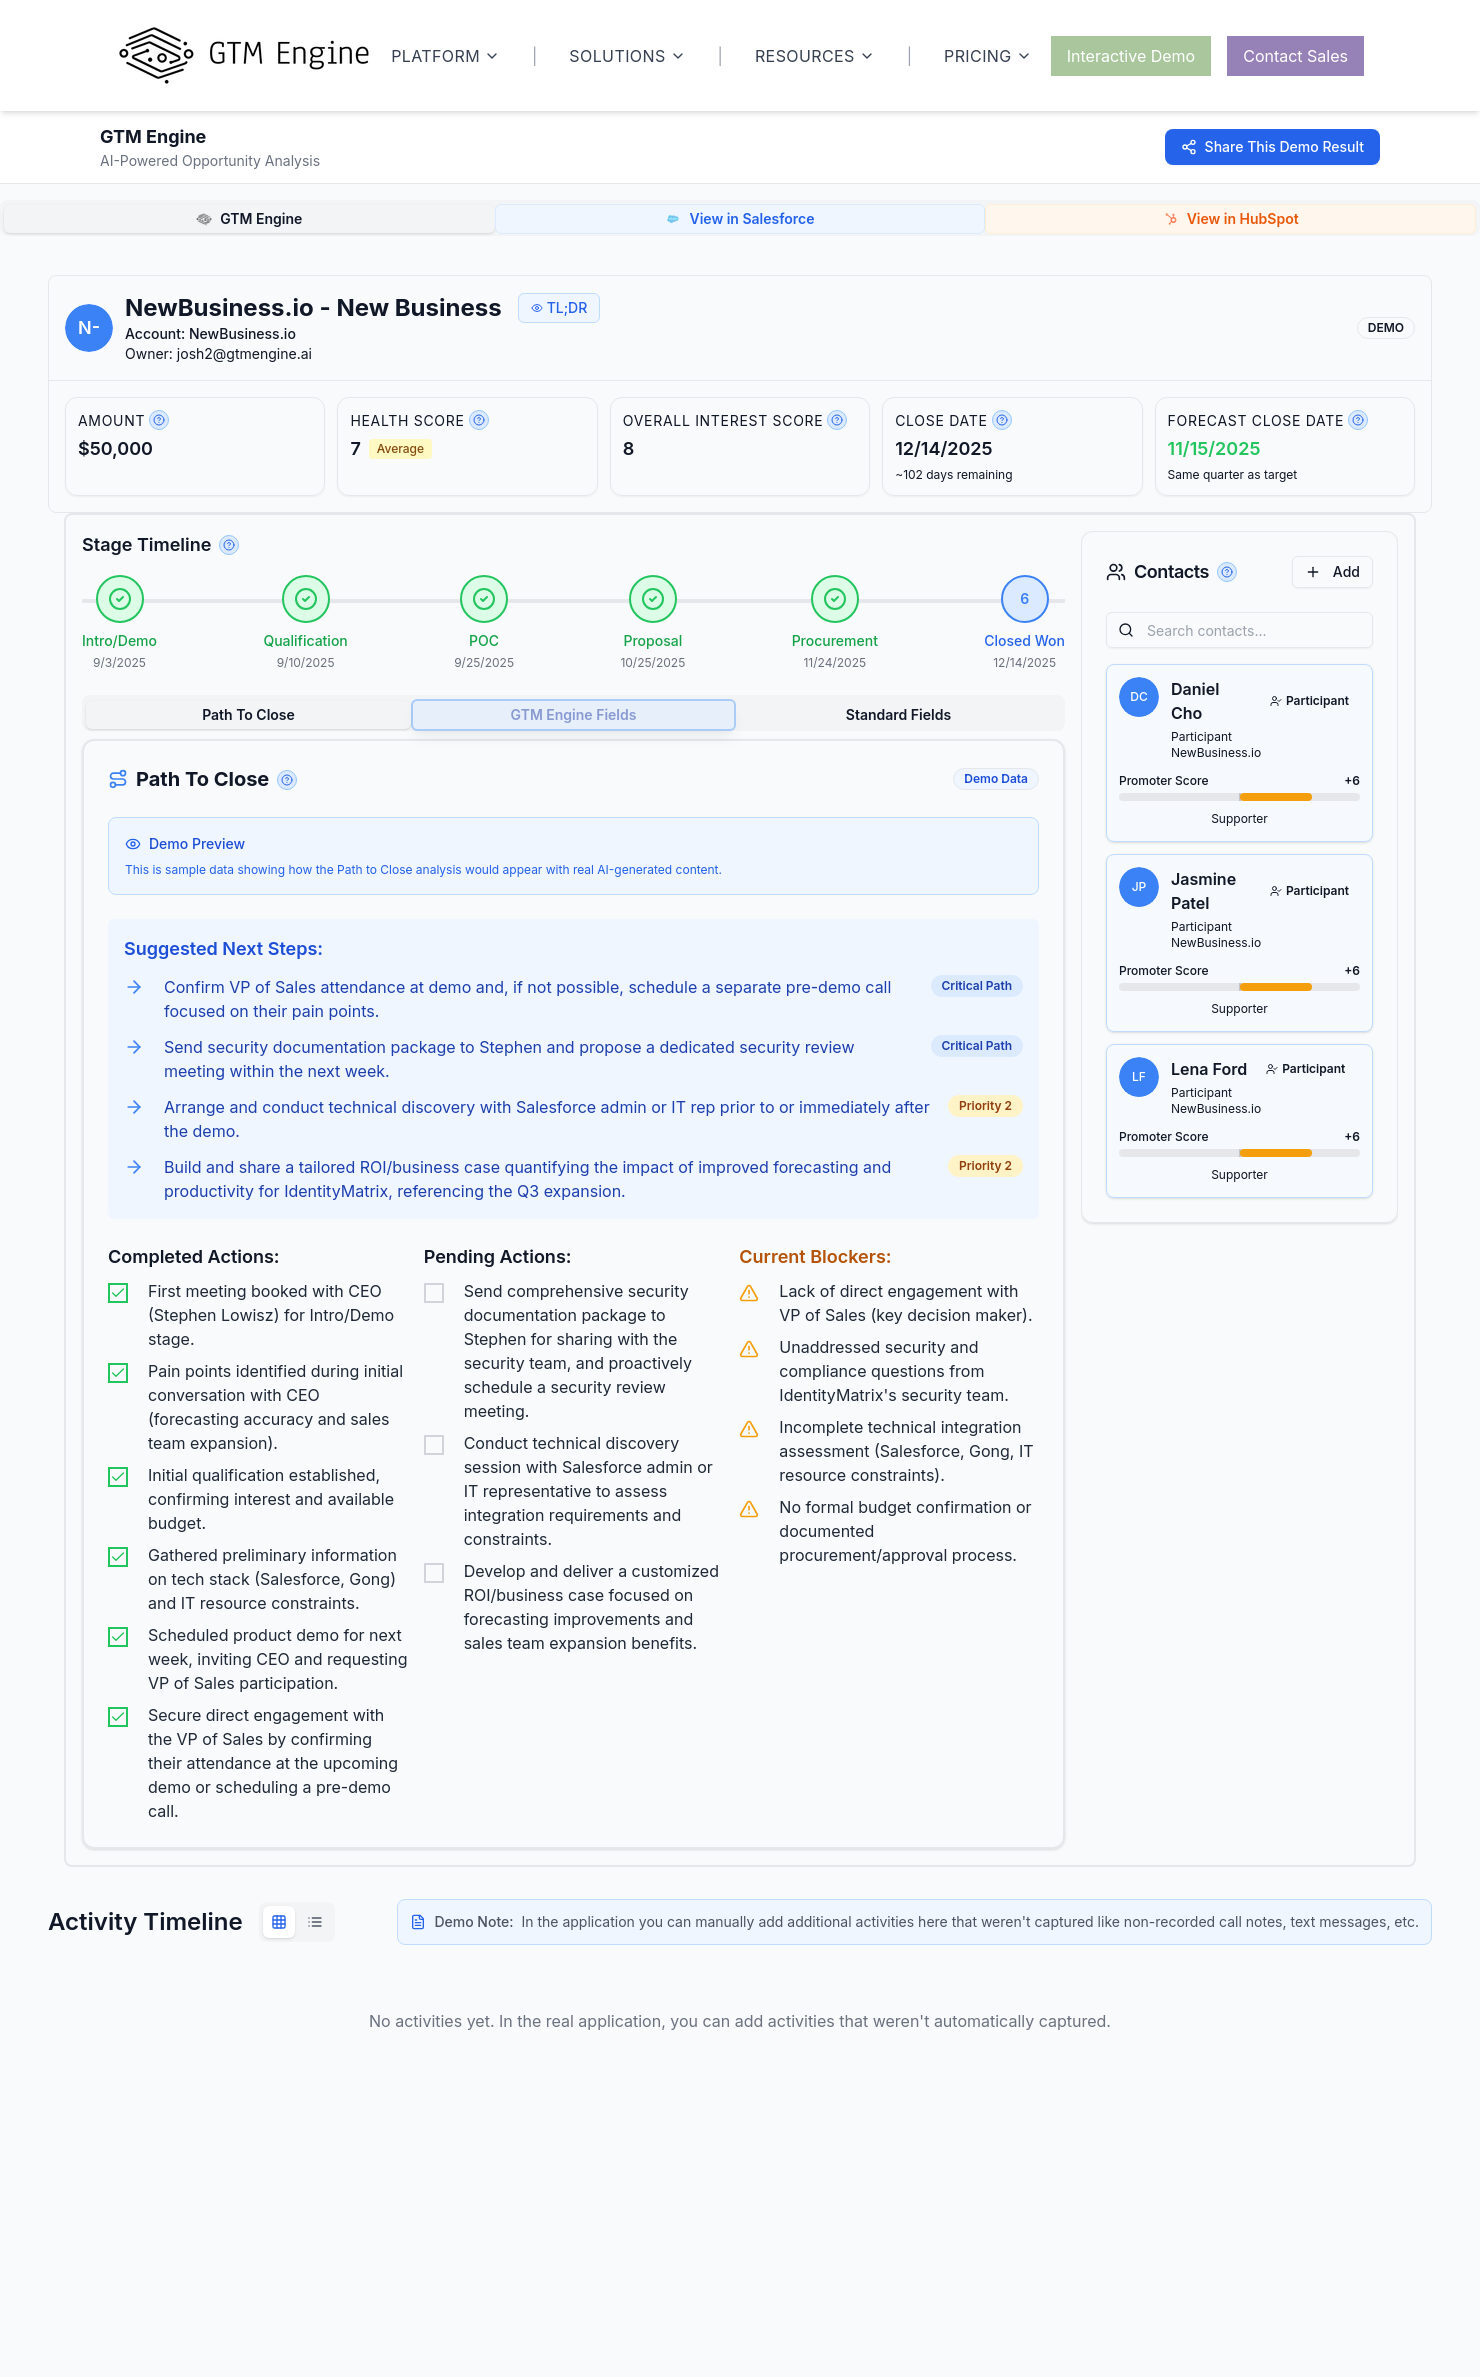Expand the Resources menu
The image size is (1480, 2377).
point(813,56)
